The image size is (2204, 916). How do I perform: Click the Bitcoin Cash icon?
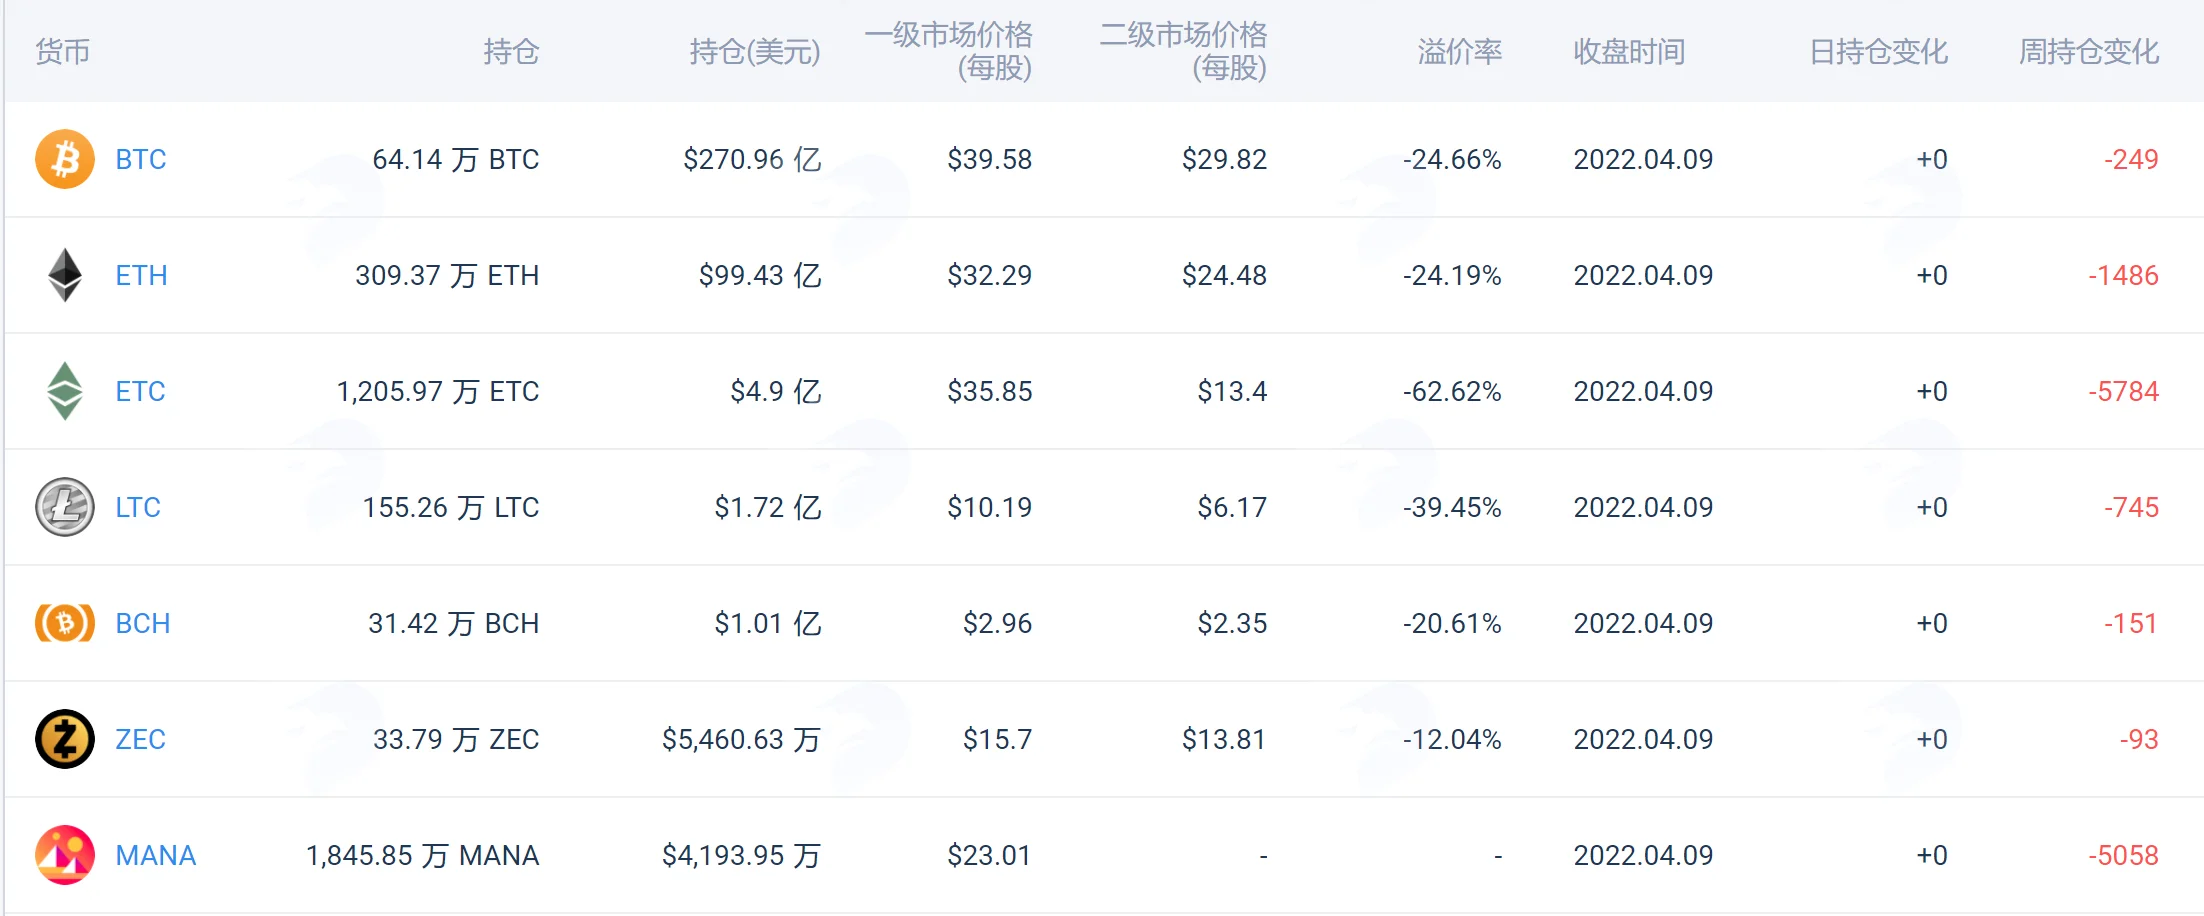(x=65, y=623)
